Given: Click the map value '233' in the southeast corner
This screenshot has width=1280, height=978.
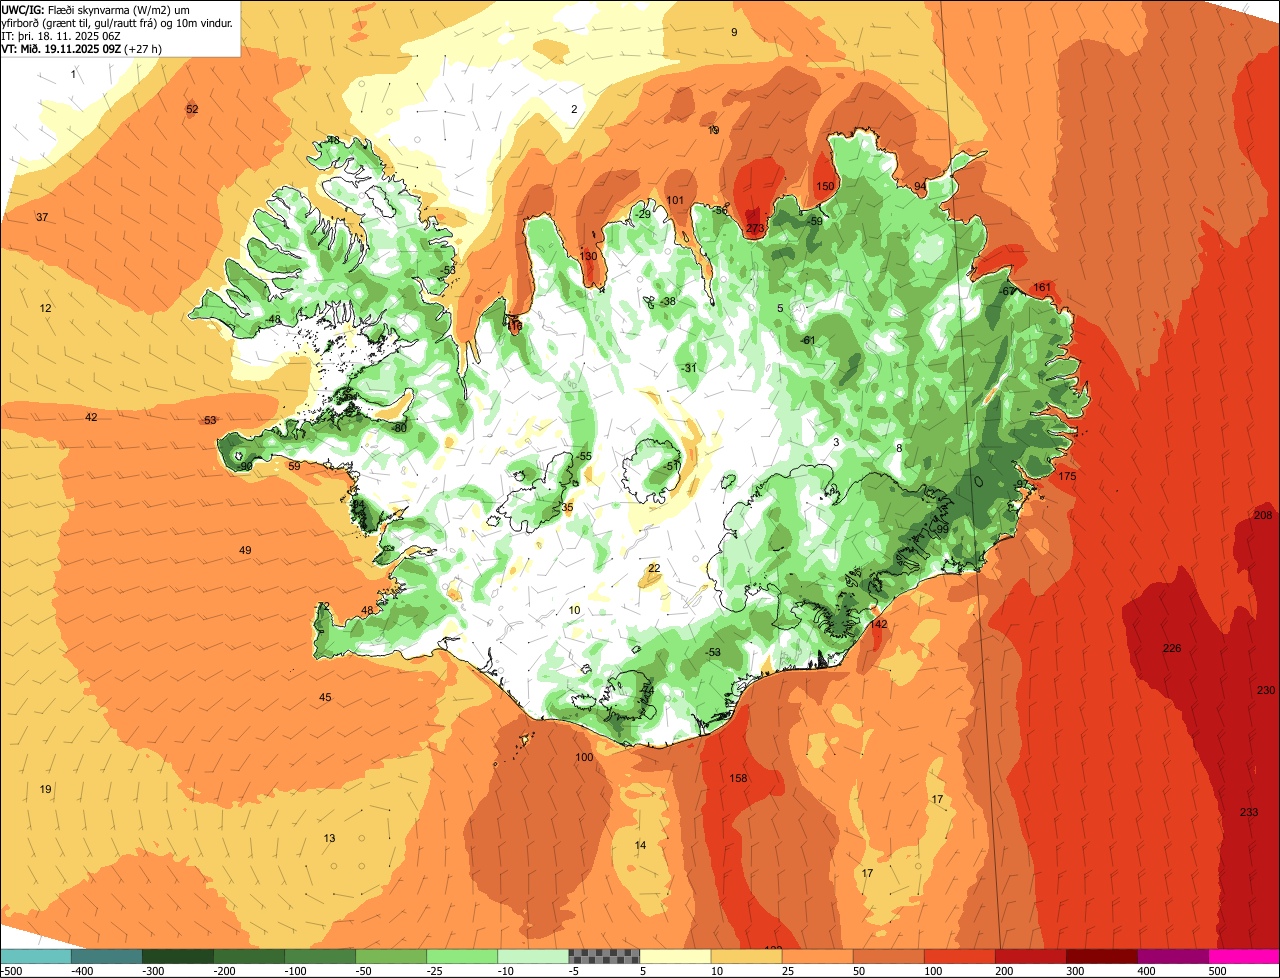Looking at the screenshot, I should 1249,812.
